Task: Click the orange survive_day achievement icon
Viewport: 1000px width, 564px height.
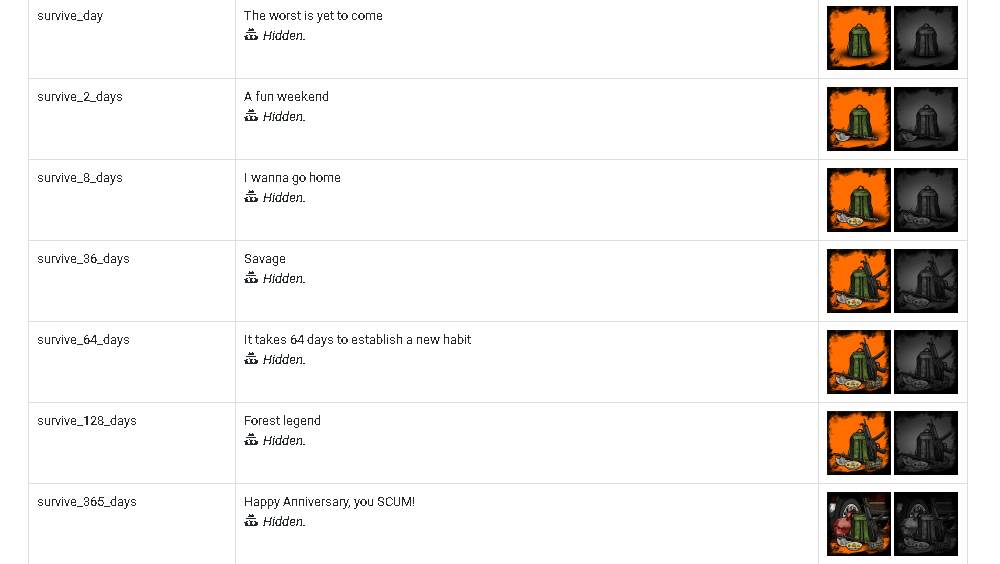Action: tap(858, 38)
